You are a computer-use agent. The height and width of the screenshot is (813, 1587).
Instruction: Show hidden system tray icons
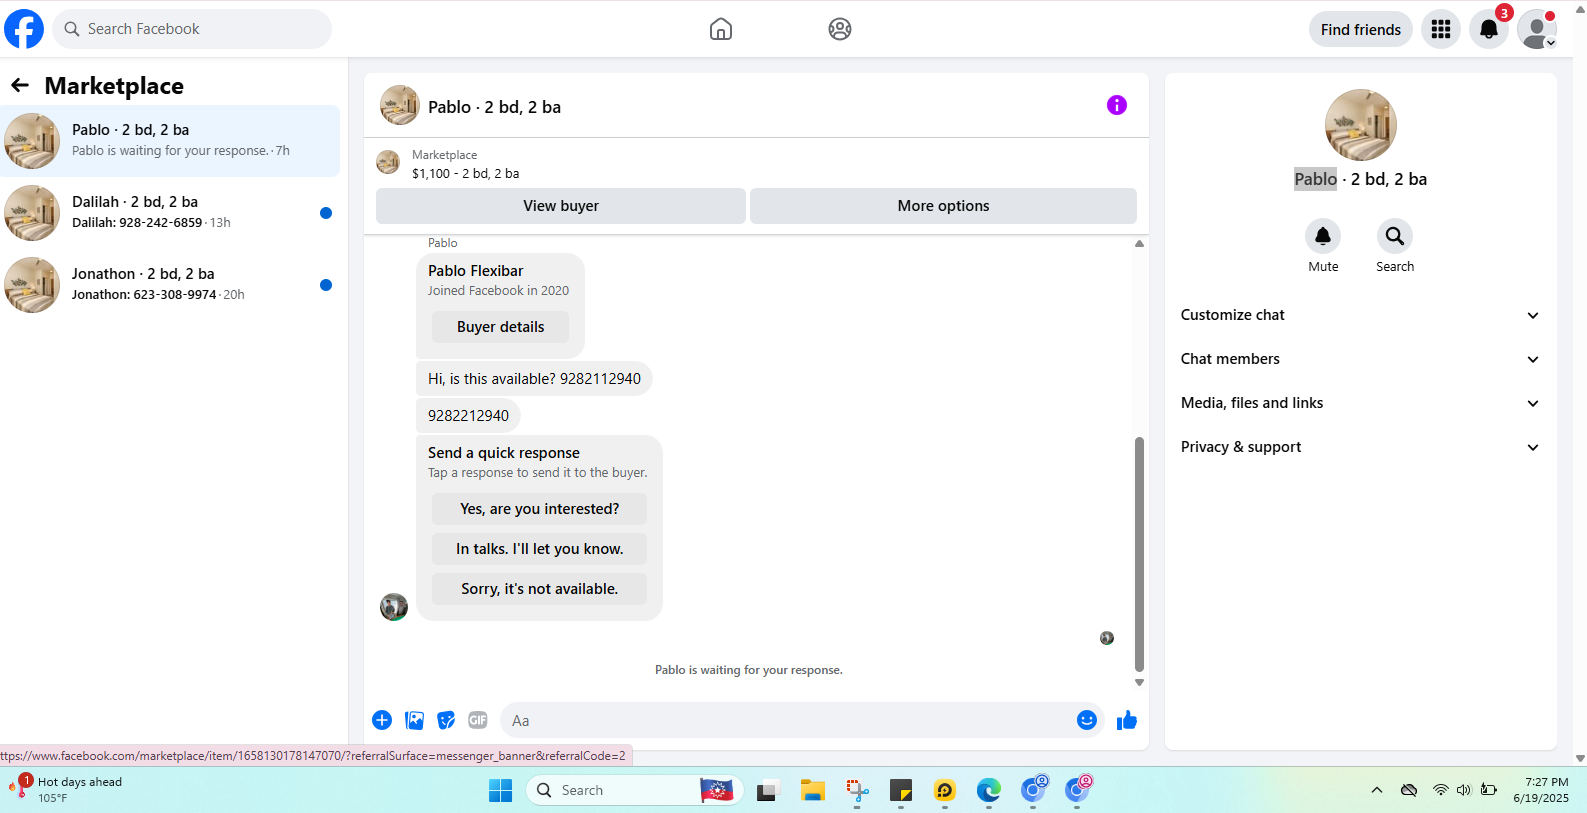[1377, 790]
